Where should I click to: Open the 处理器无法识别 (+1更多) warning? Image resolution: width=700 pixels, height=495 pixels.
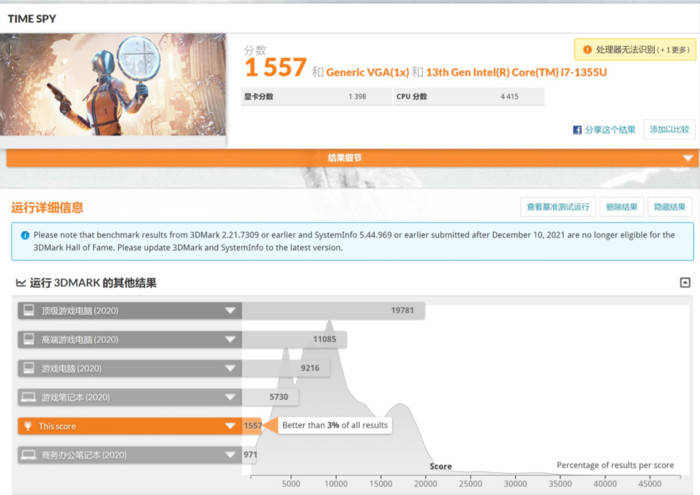[x=635, y=50]
